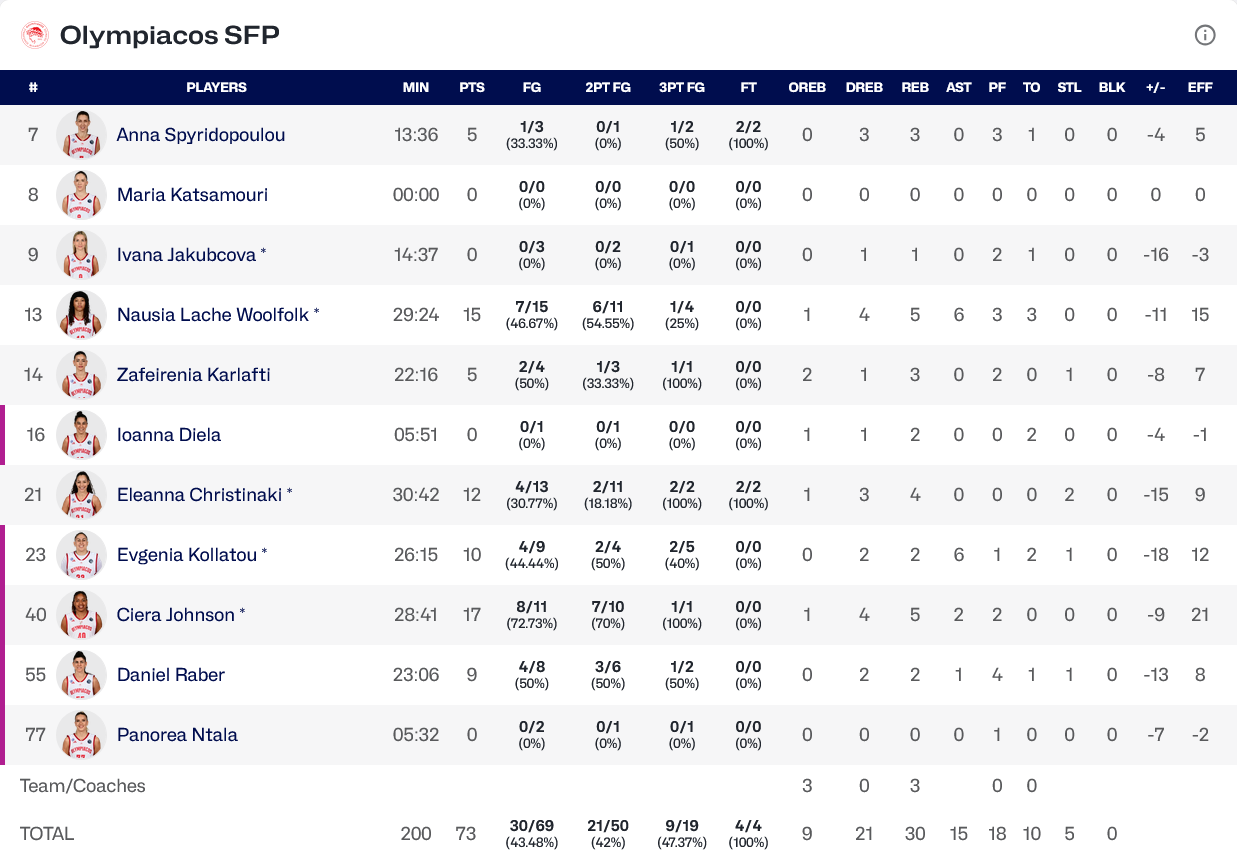The width and height of the screenshot is (1237, 857).
Task: Open Eleanna Christinaki's player profile link
Action: click(x=199, y=495)
